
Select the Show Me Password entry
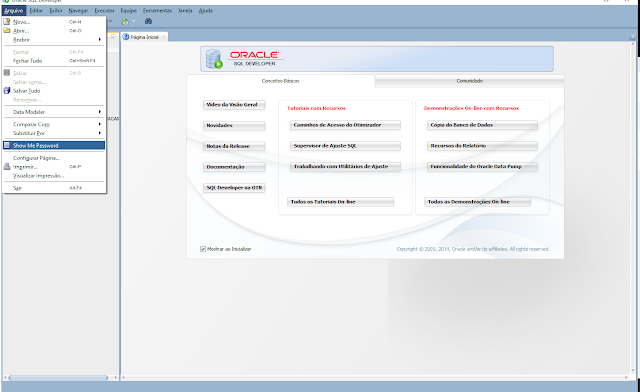pos(53,145)
